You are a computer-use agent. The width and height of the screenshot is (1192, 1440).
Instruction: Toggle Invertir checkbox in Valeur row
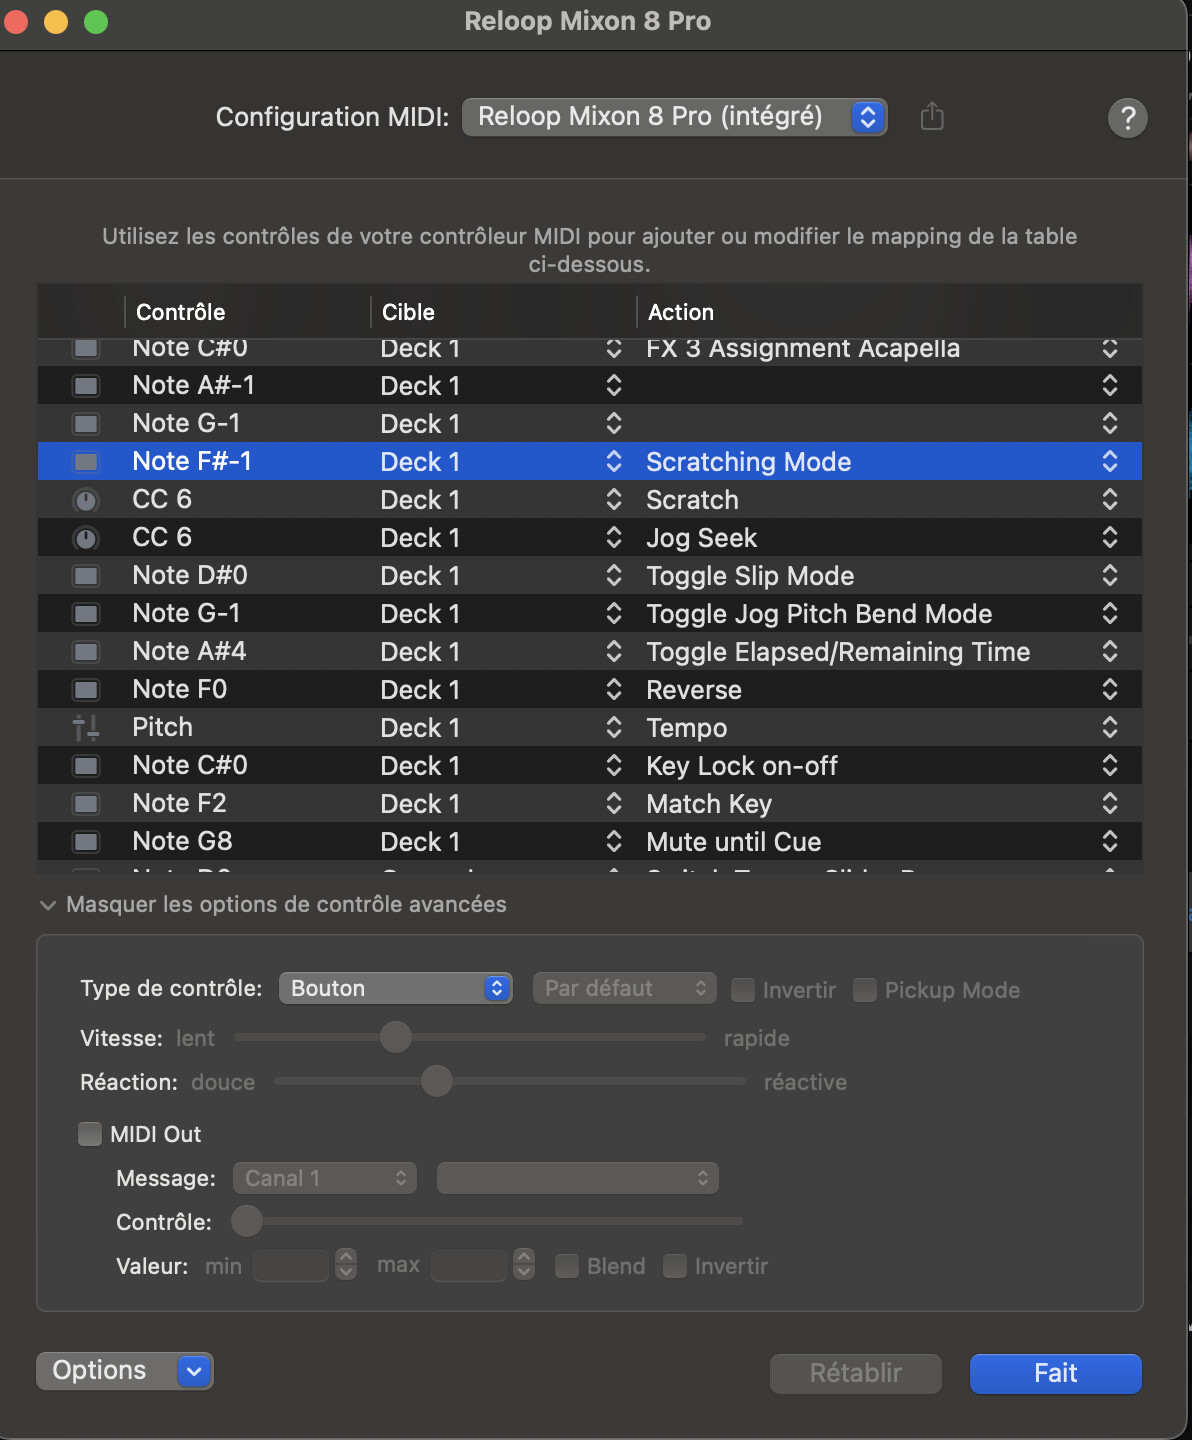(x=675, y=1266)
